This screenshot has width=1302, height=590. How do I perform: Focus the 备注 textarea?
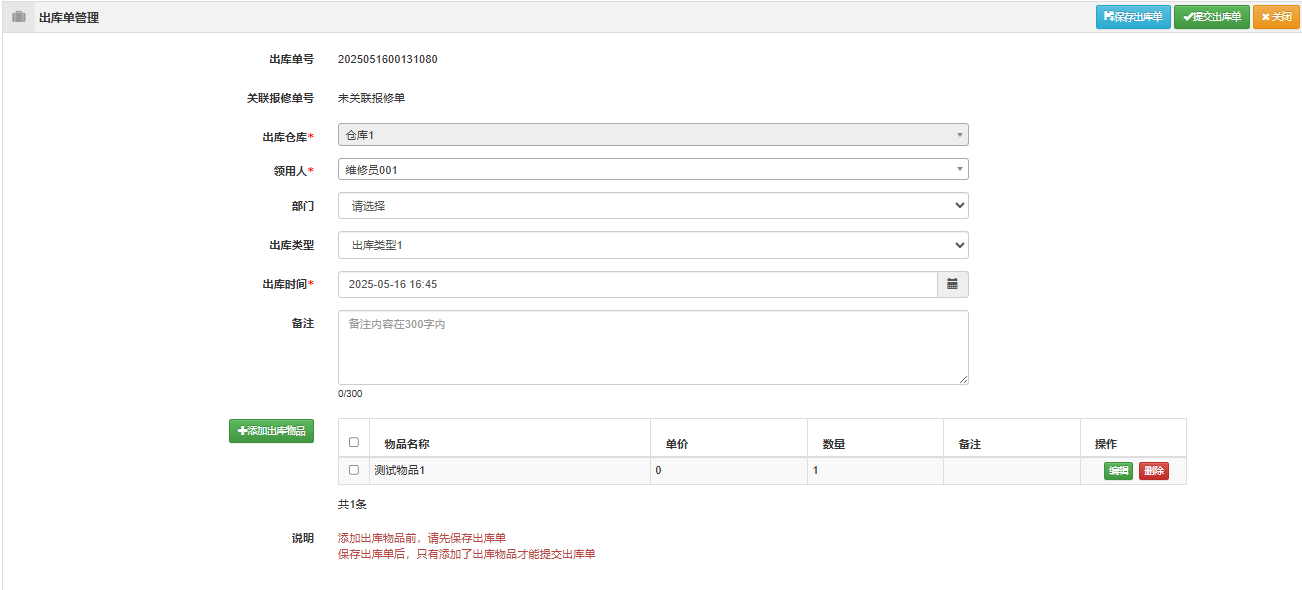(653, 348)
